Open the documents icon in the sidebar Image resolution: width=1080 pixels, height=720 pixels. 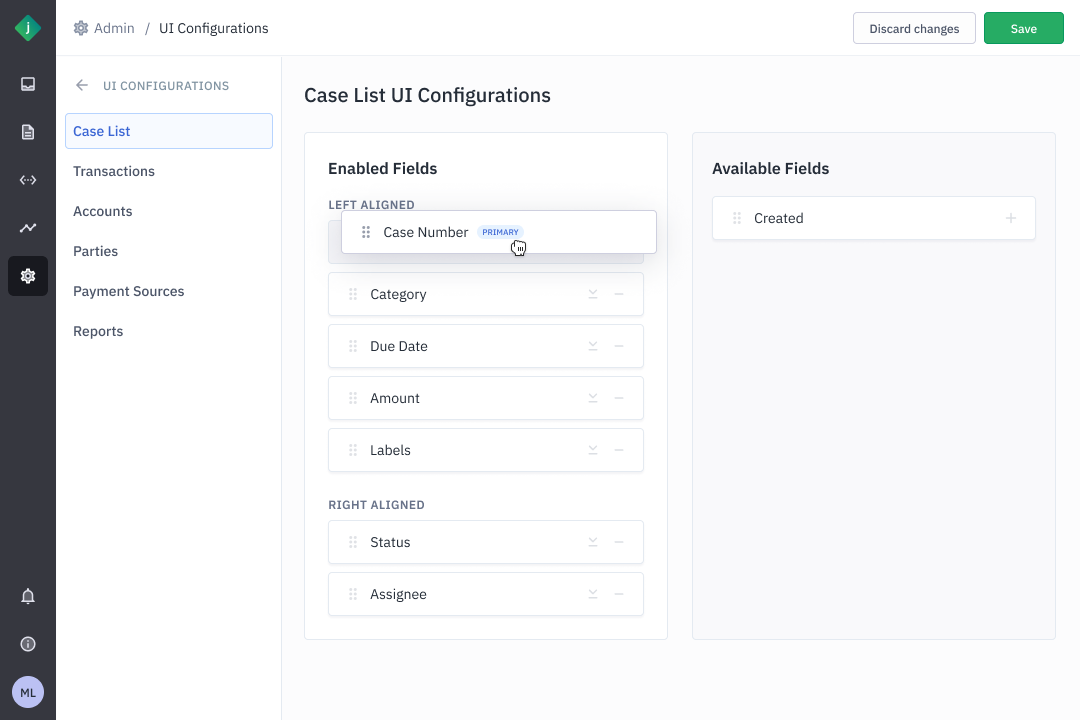tap(28, 132)
